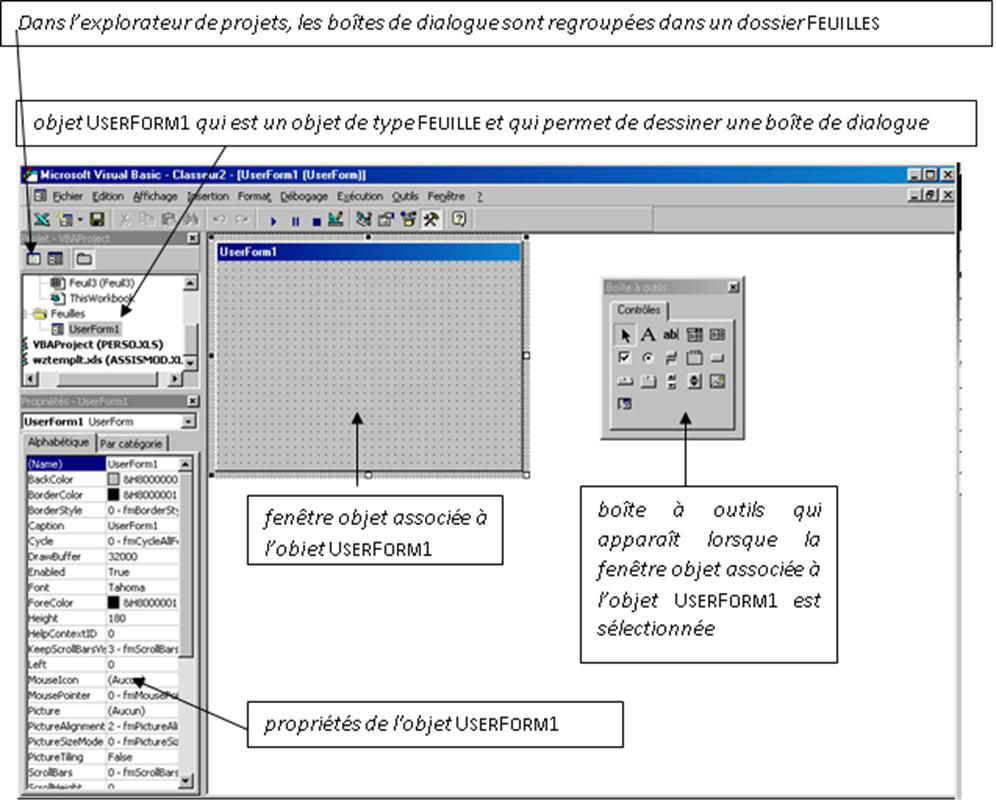
Task: Select the CommandButton control in the toolbox
Action: tap(717, 358)
